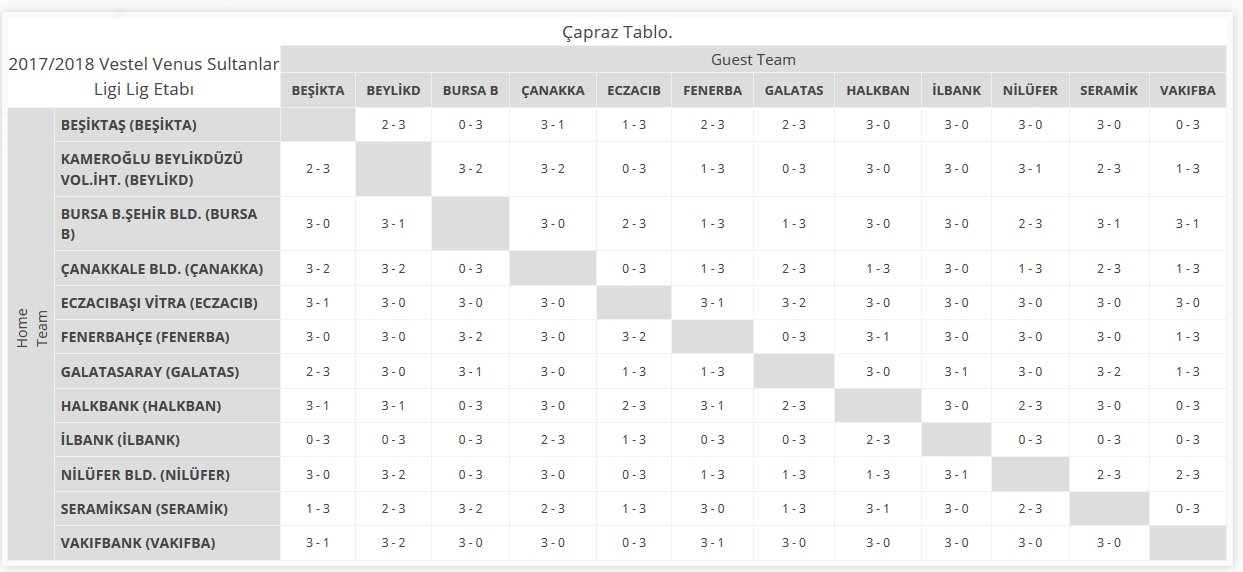Click ÇANAKKALE BLD. (ÇANAKKA) row label

[161, 269]
